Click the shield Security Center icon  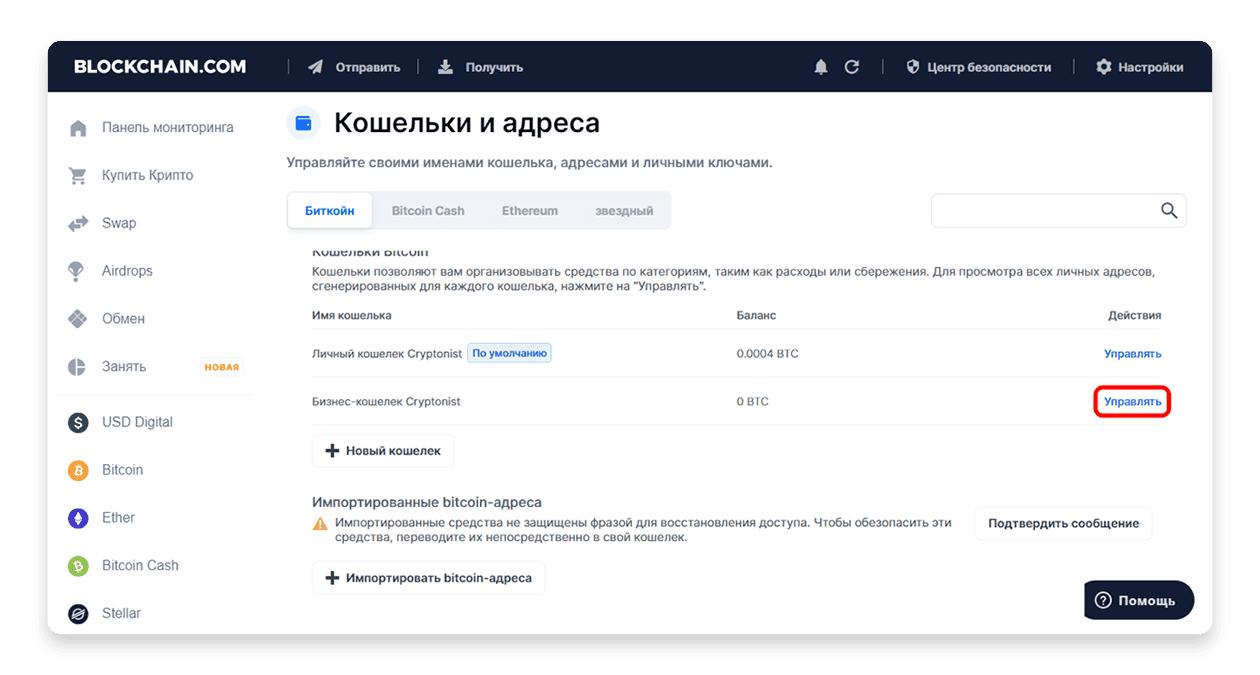912,67
